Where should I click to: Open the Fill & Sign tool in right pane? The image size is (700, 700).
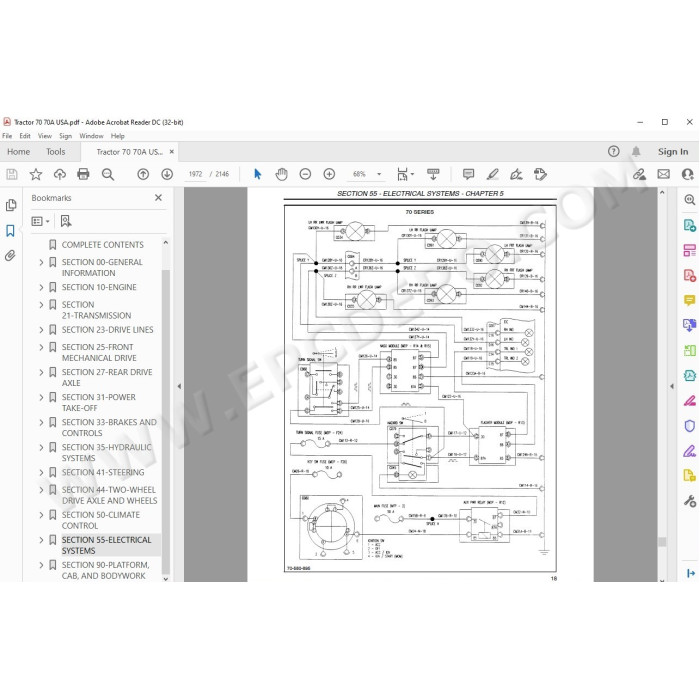689,451
